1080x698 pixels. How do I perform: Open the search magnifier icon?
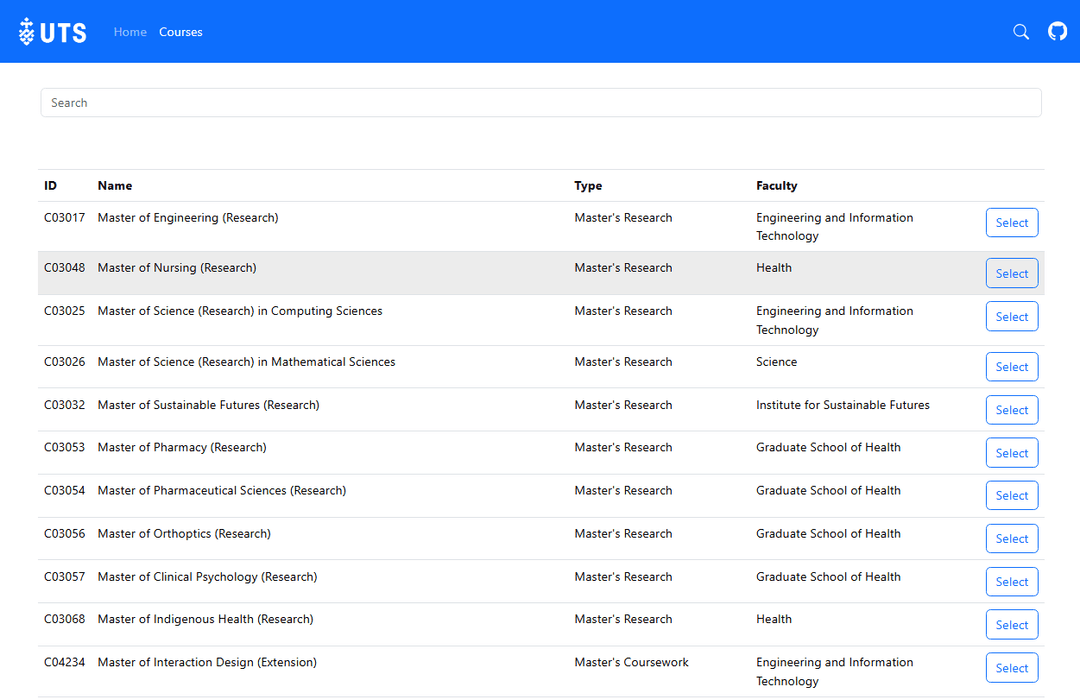pyautogui.click(x=1021, y=32)
